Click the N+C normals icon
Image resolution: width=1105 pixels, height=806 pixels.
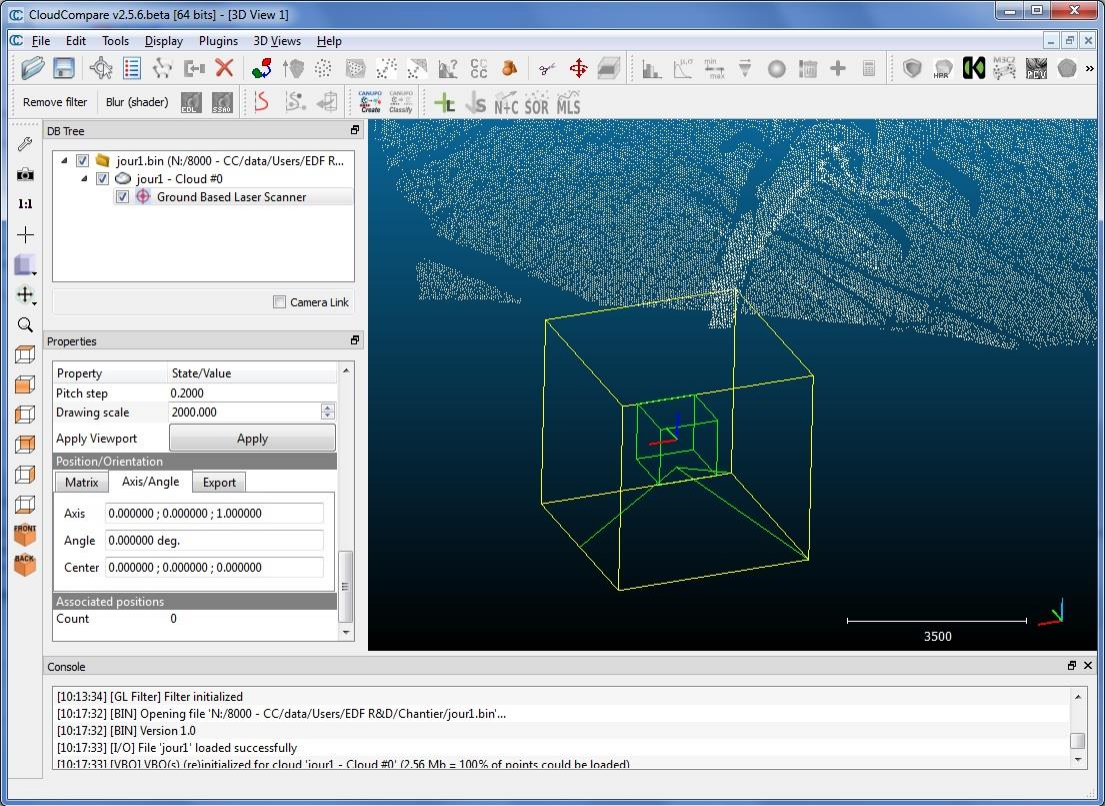pos(506,105)
